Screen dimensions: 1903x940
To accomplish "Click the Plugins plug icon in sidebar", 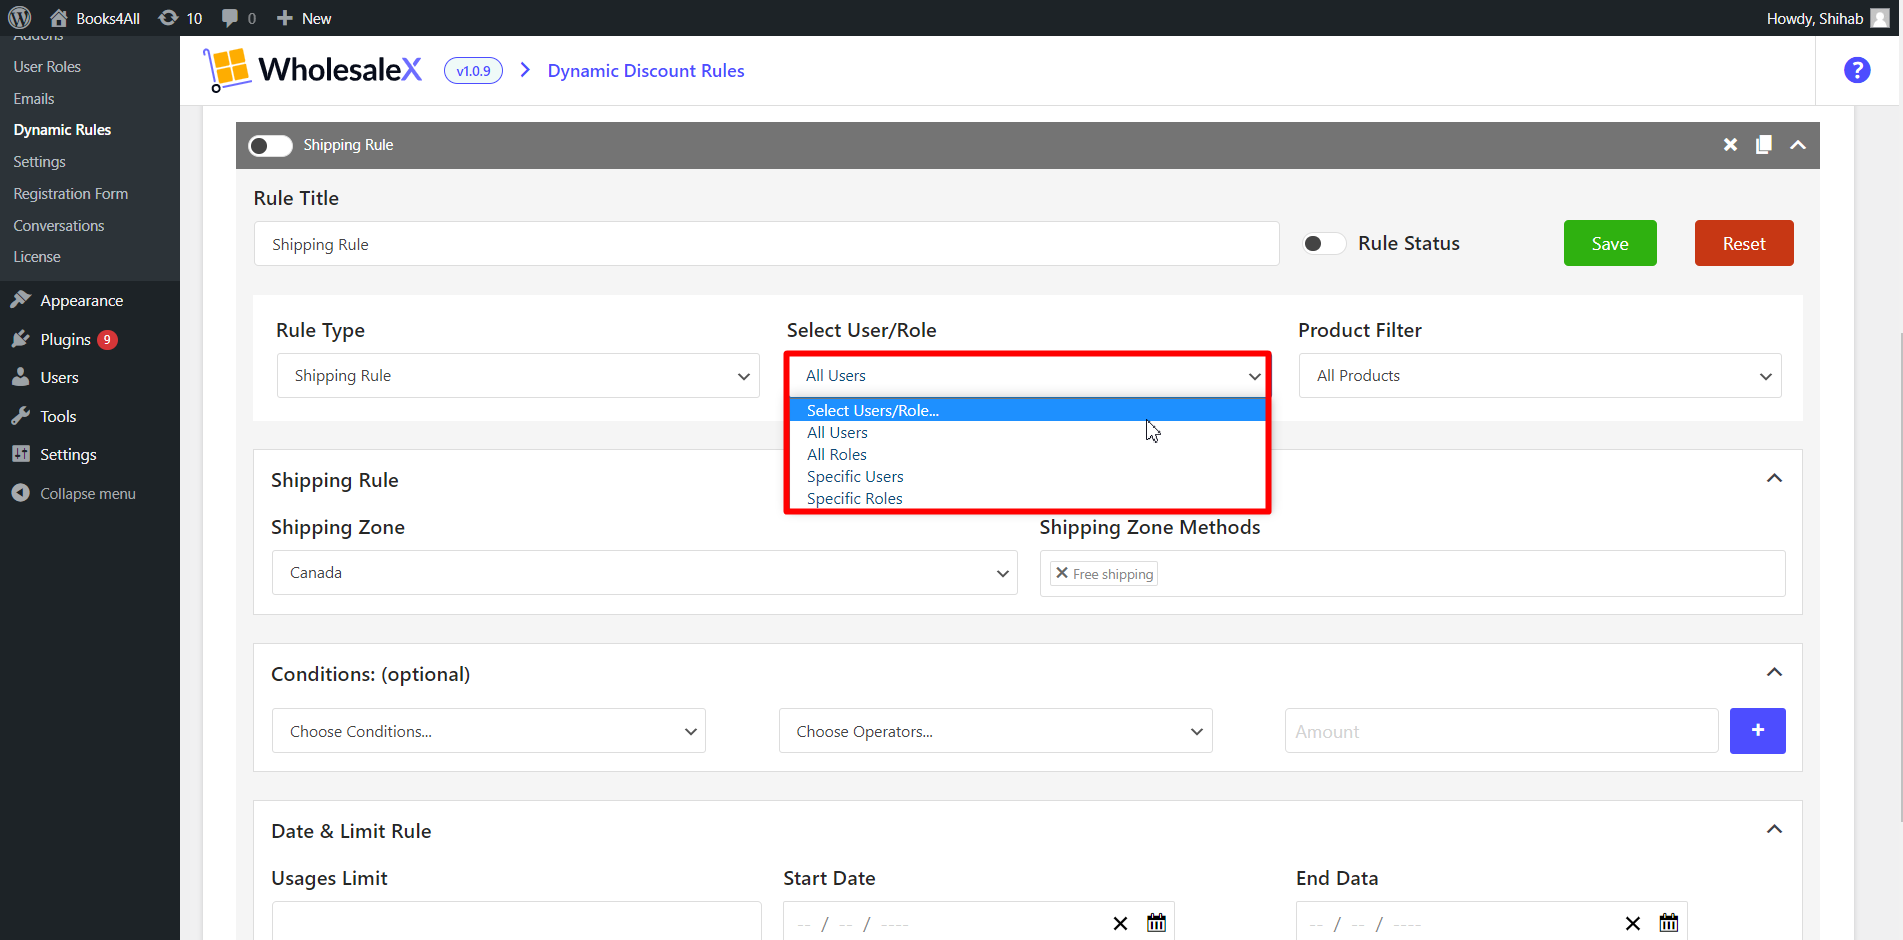I will pyautogui.click(x=21, y=339).
